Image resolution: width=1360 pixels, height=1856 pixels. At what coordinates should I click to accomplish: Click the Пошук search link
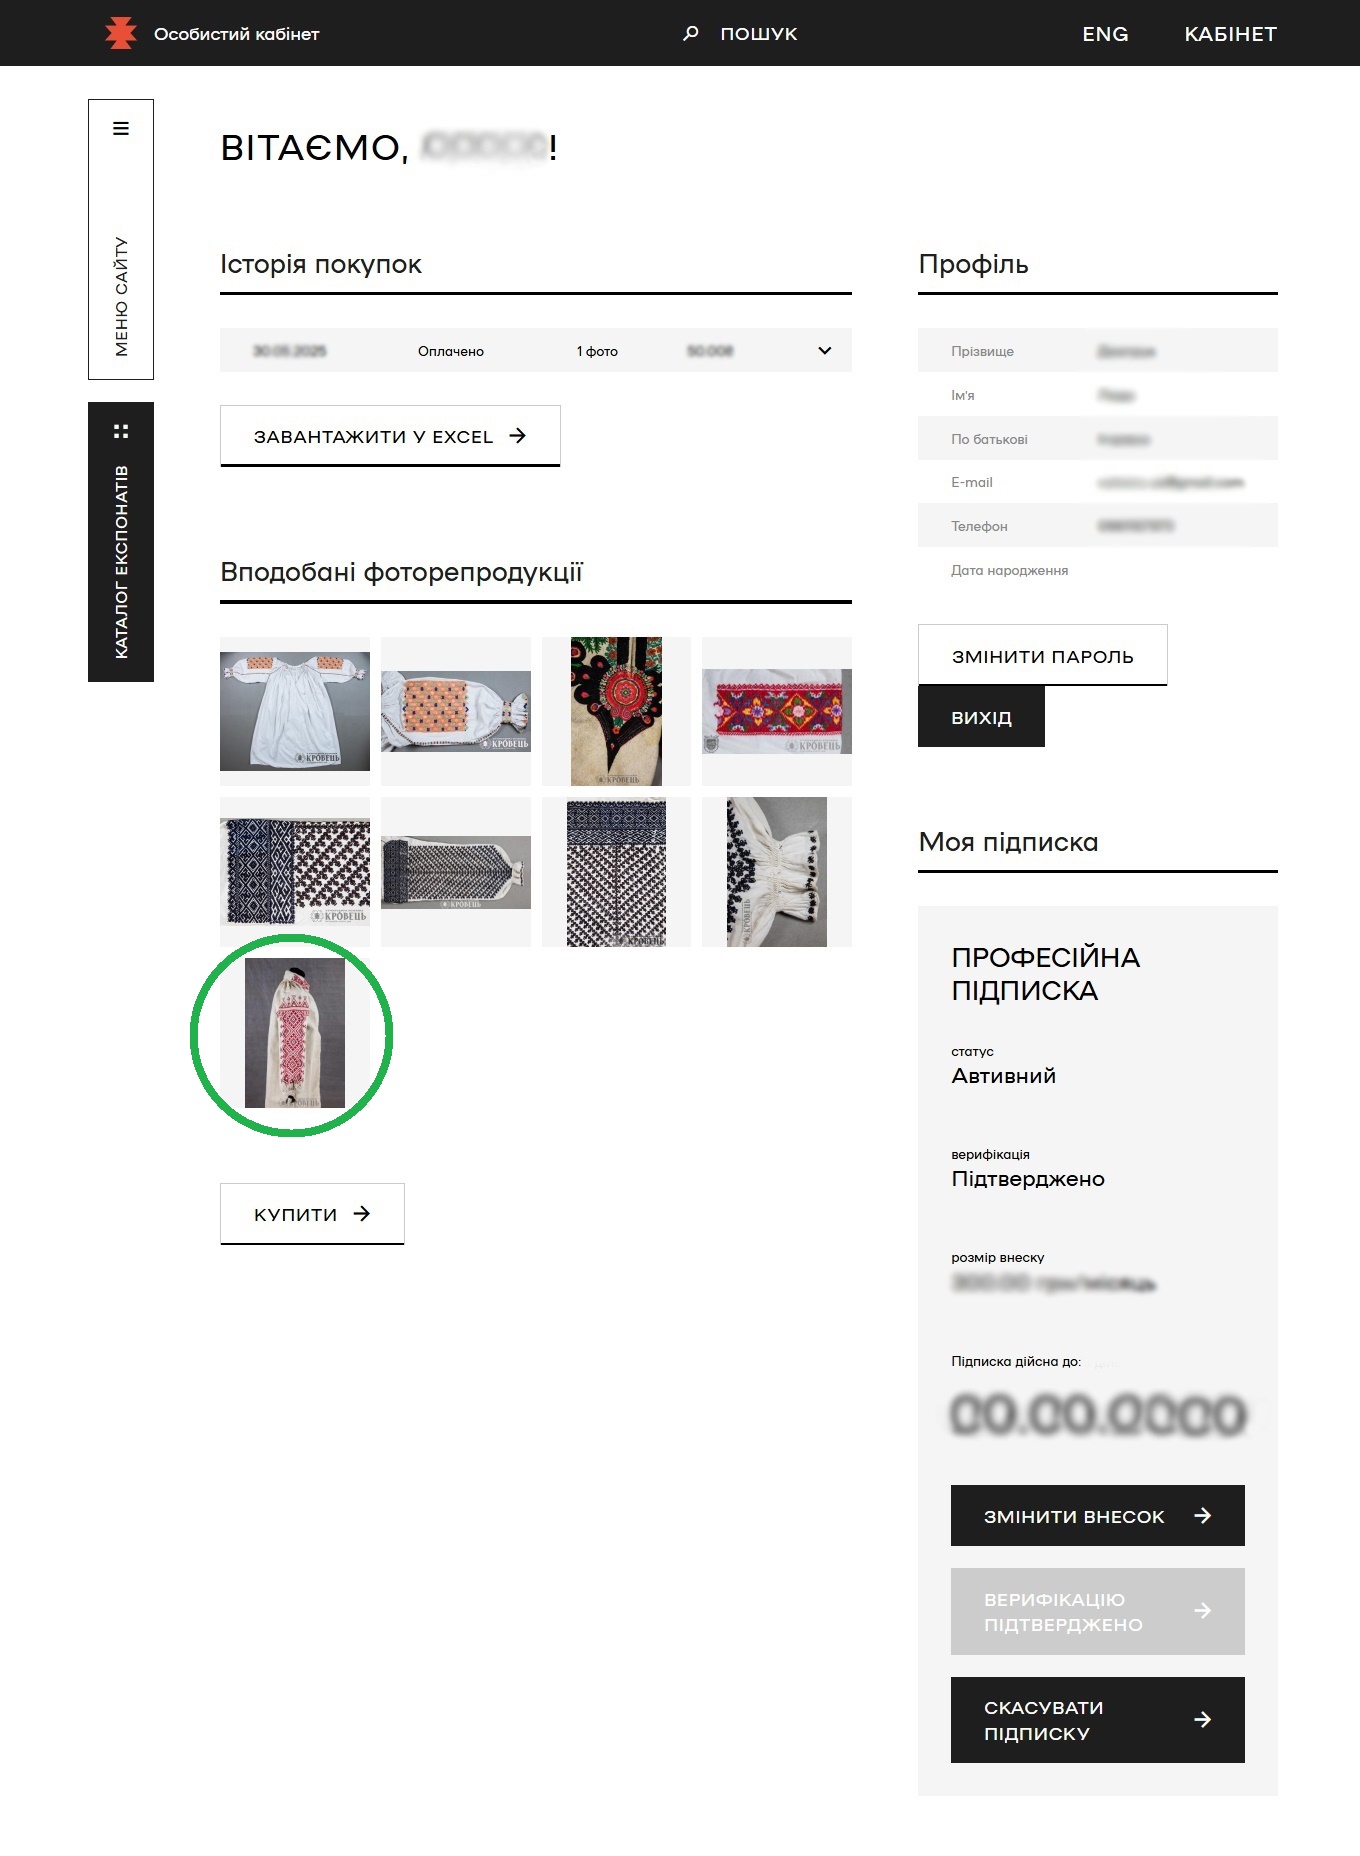[759, 33]
